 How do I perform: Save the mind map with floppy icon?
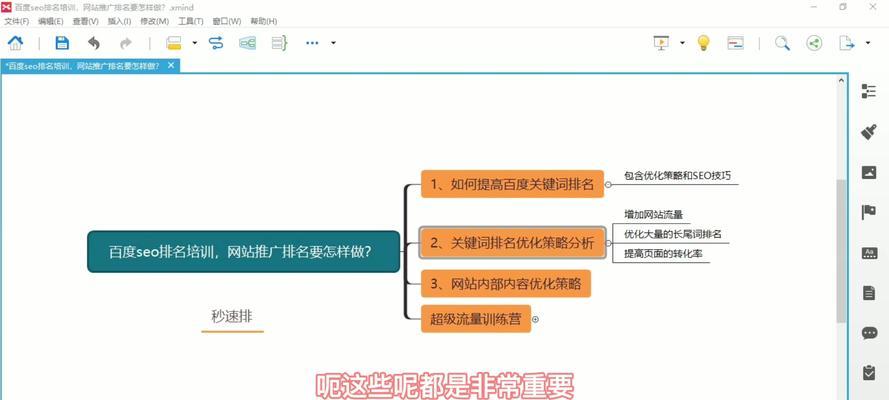point(62,43)
